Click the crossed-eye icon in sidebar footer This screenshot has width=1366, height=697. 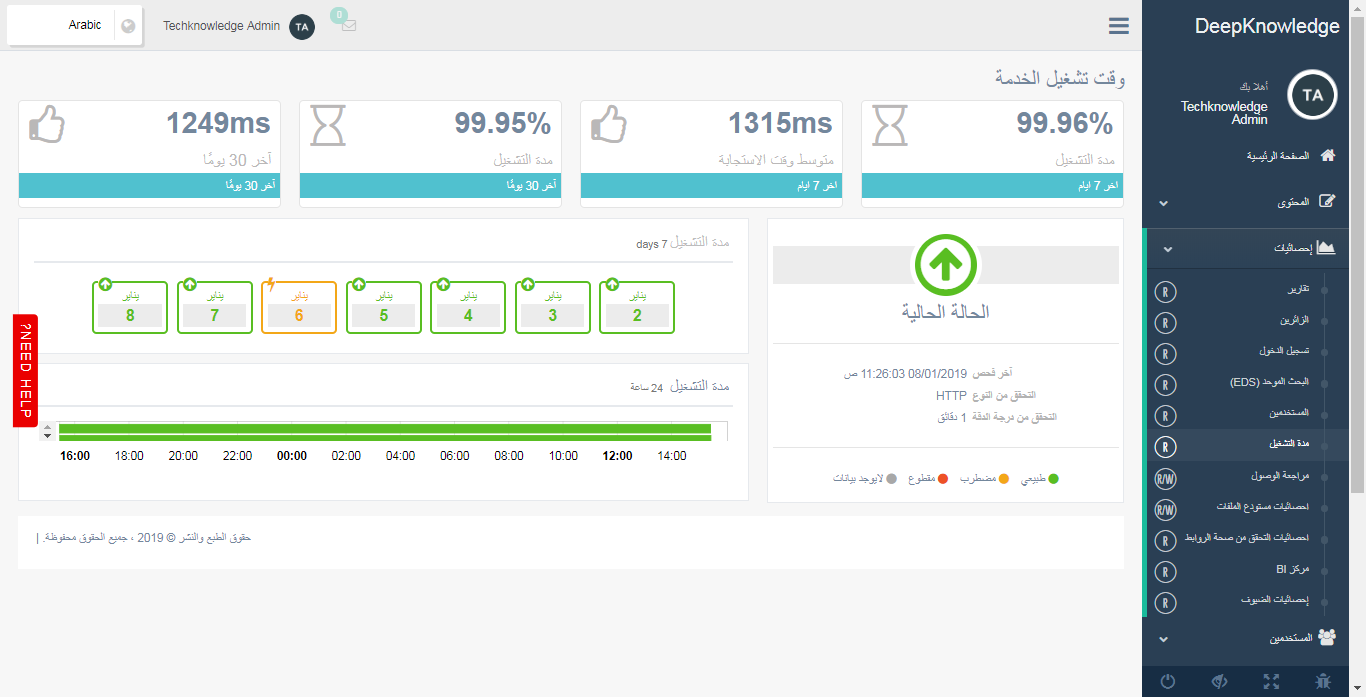click(1219, 681)
